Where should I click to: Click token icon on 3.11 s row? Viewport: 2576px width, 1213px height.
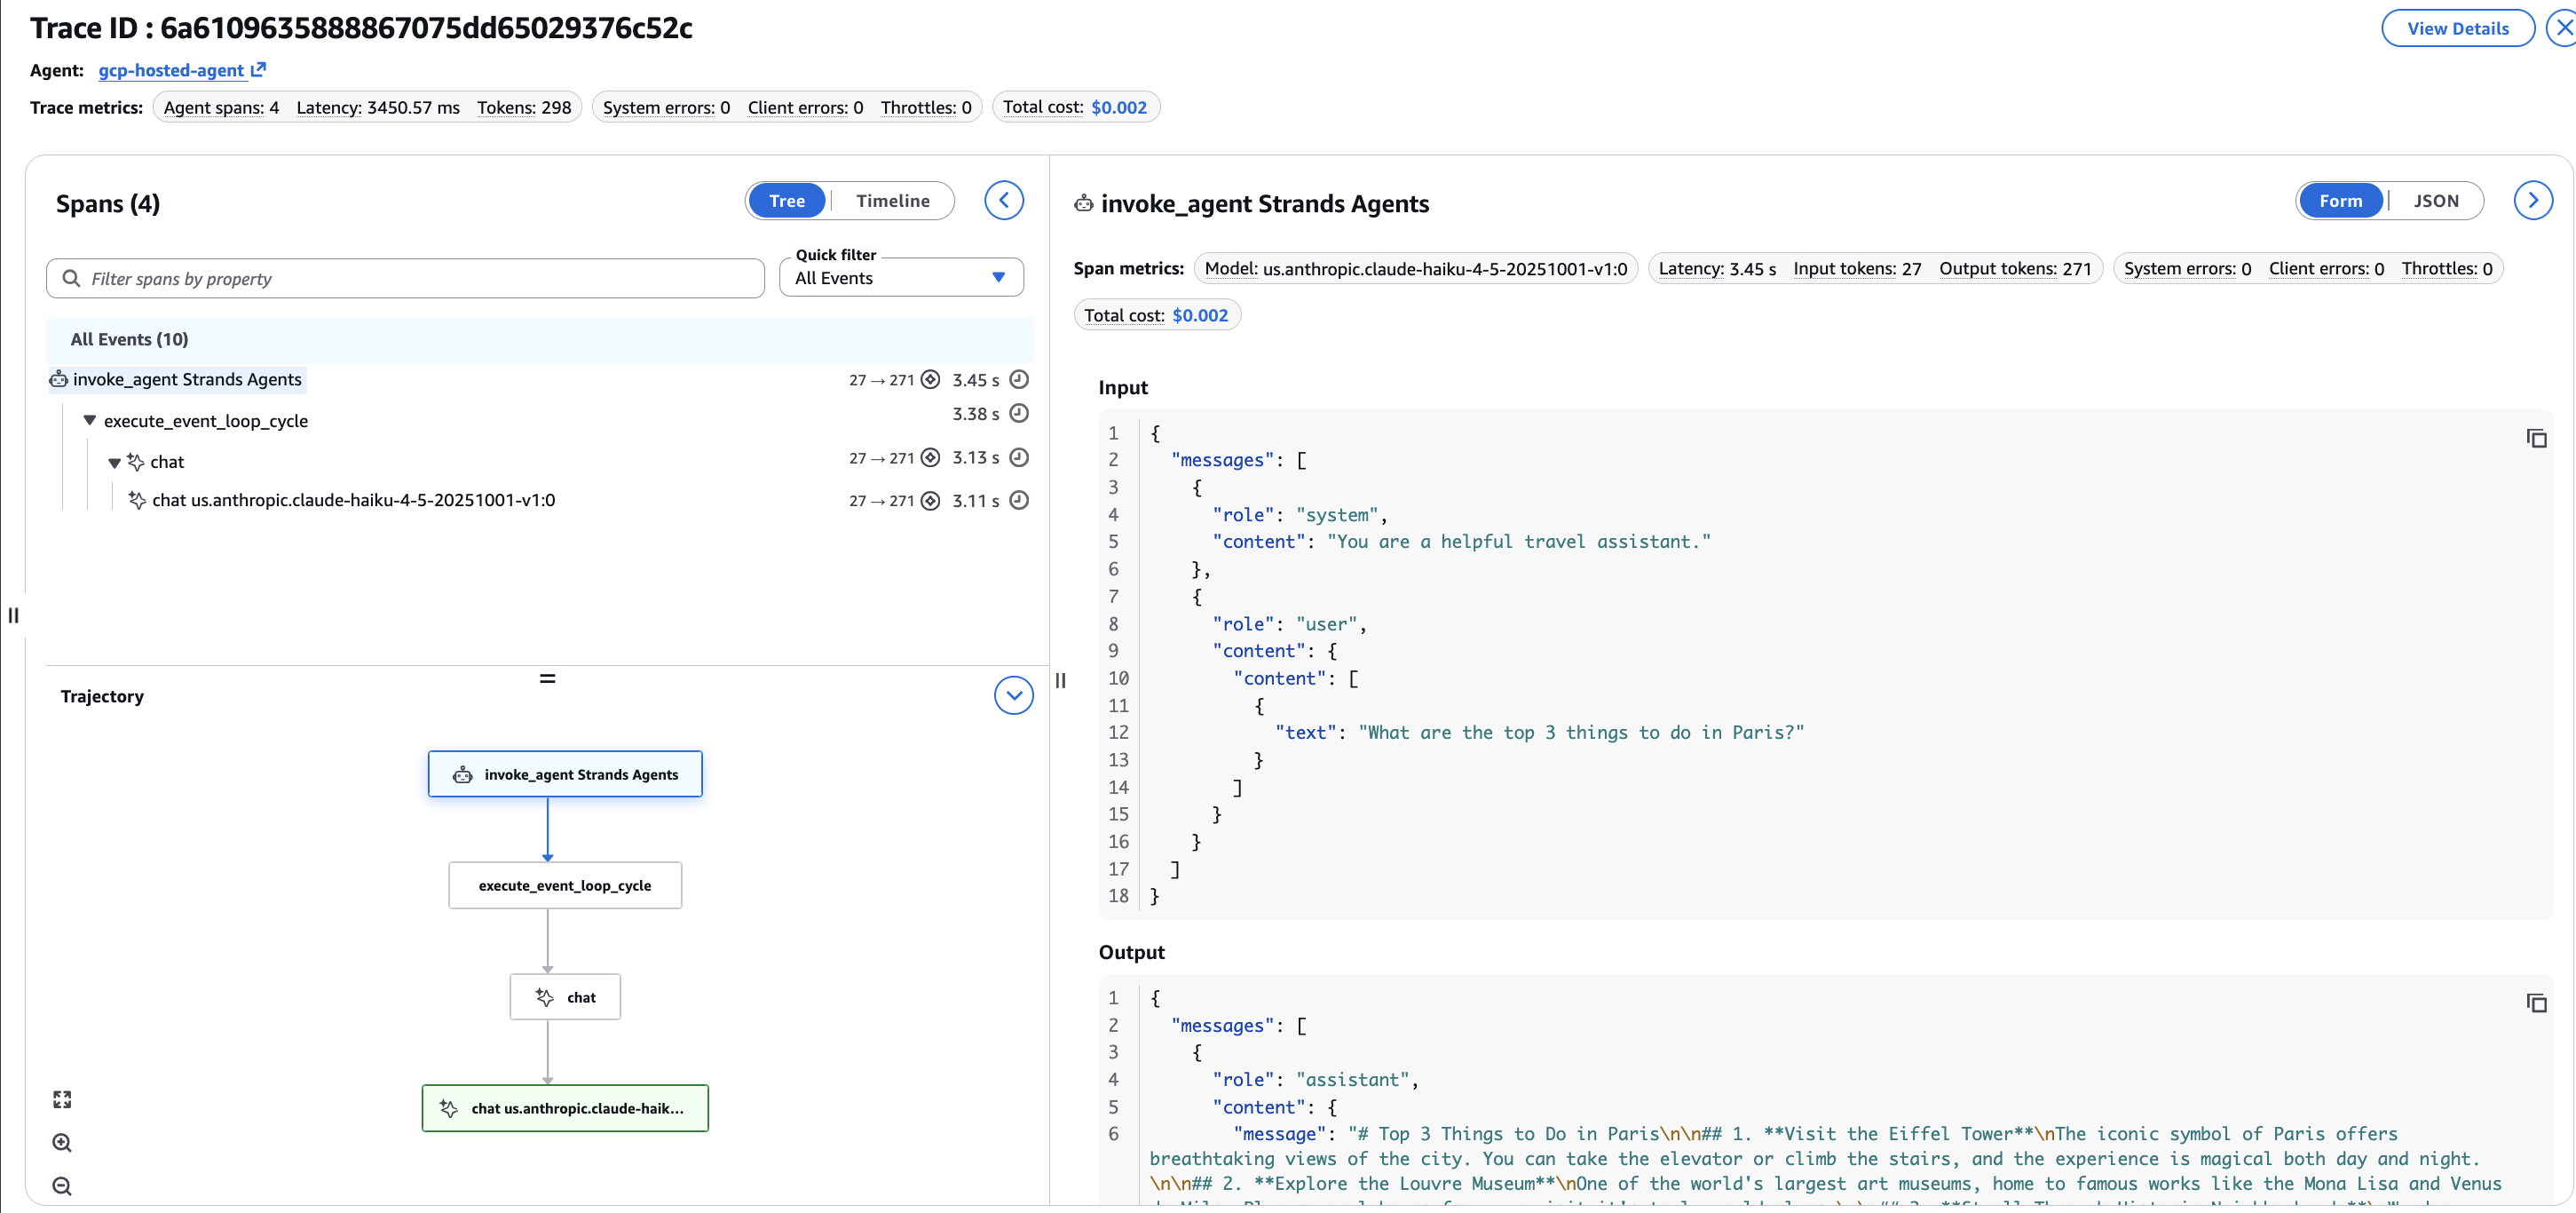pos(930,500)
